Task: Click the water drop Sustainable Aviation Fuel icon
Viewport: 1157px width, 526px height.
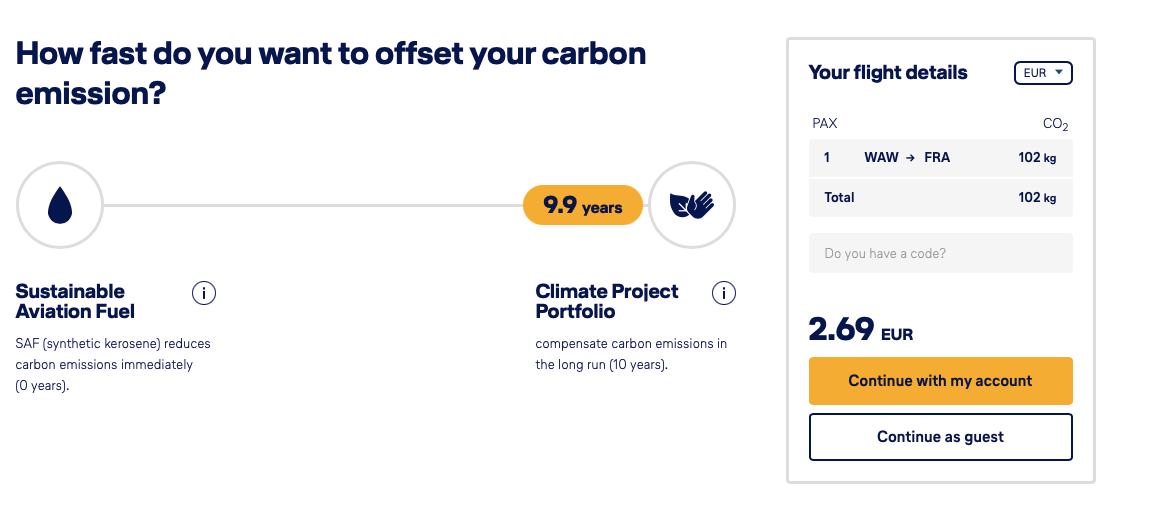Action: coord(60,206)
